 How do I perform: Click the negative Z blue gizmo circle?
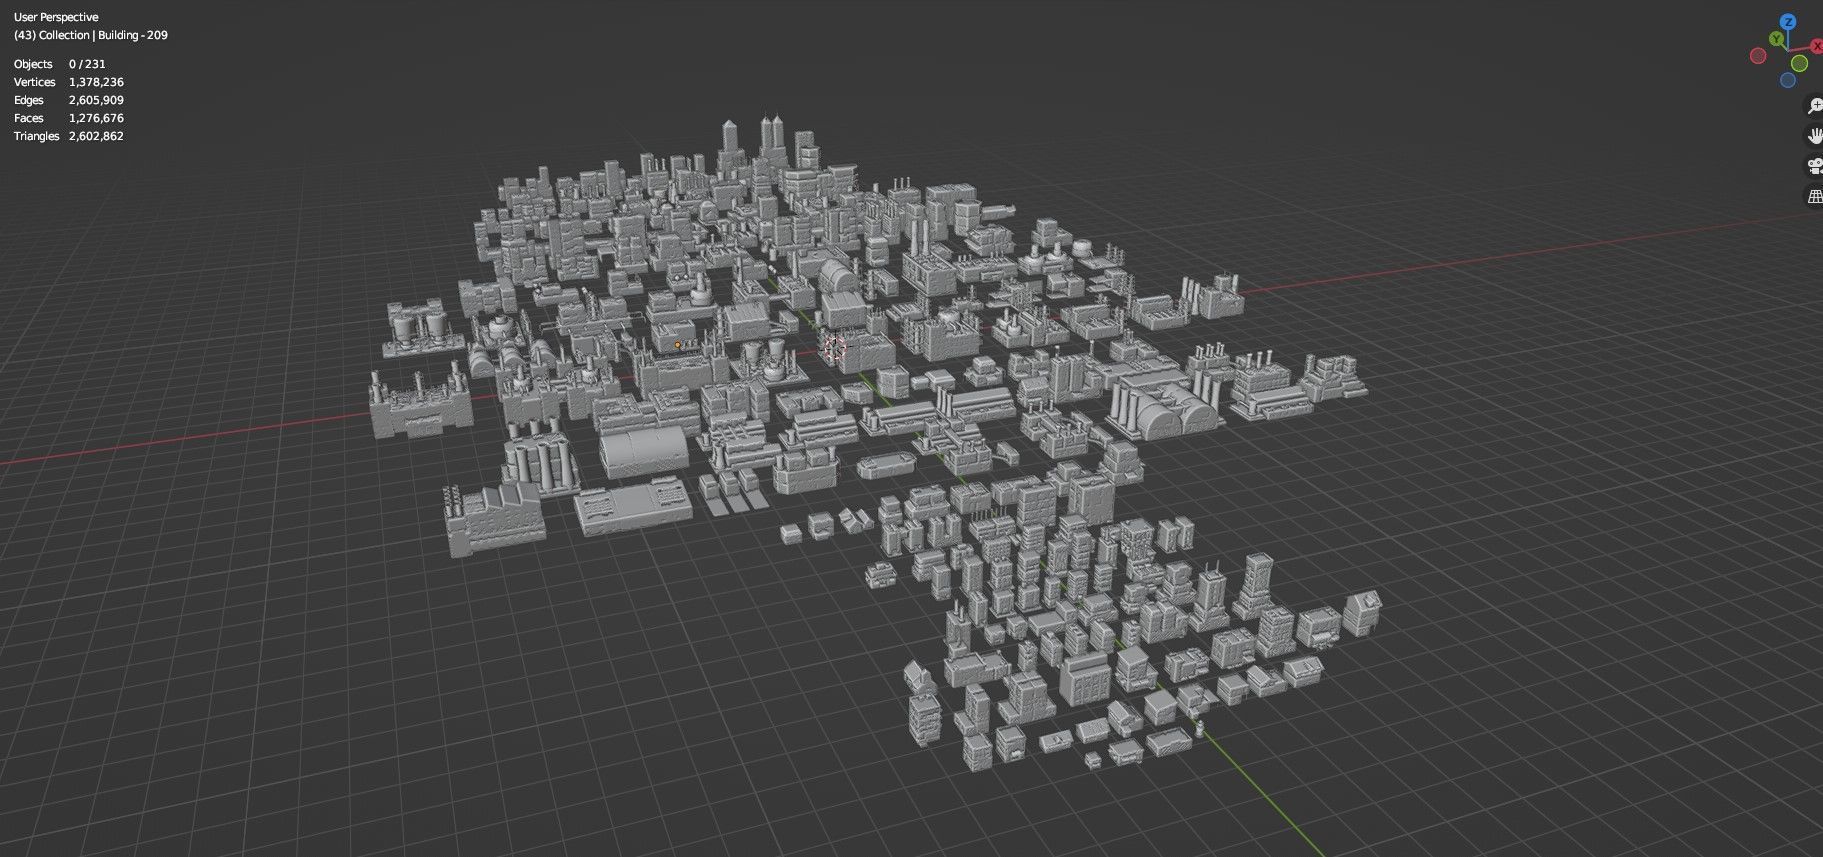click(x=1788, y=80)
